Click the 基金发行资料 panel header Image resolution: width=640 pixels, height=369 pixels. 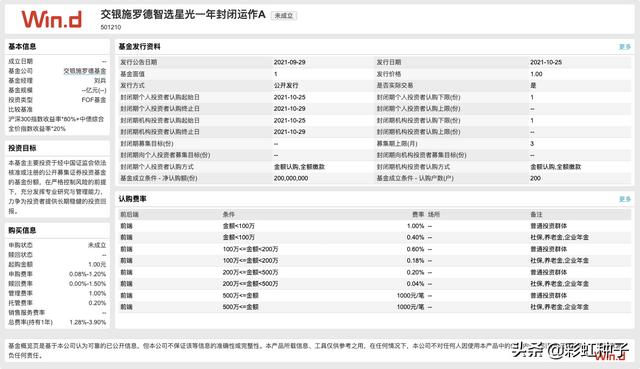coord(140,47)
